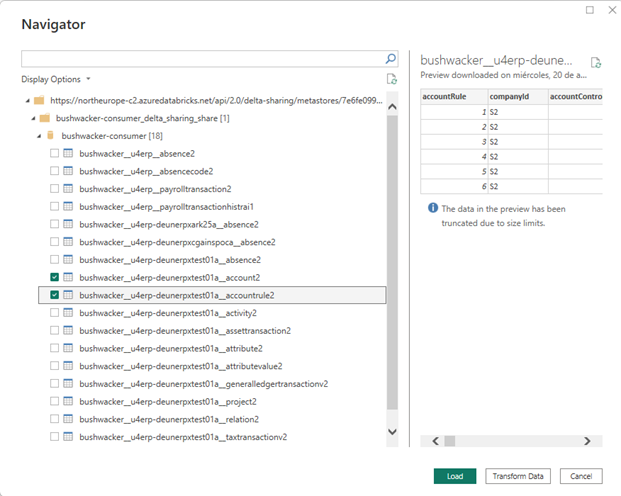
Task: Click the tree vertical scrollbar thumb
Action: point(392,263)
